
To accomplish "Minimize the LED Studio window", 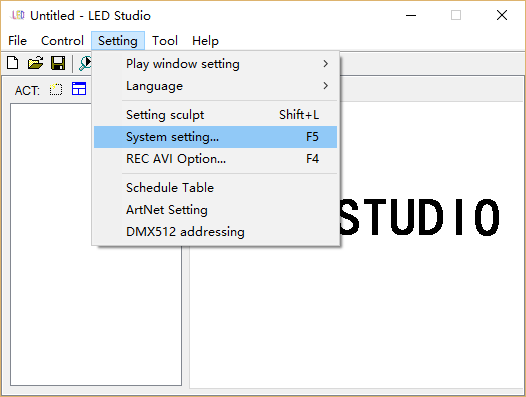I will pyautogui.click(x=411, y=15).
